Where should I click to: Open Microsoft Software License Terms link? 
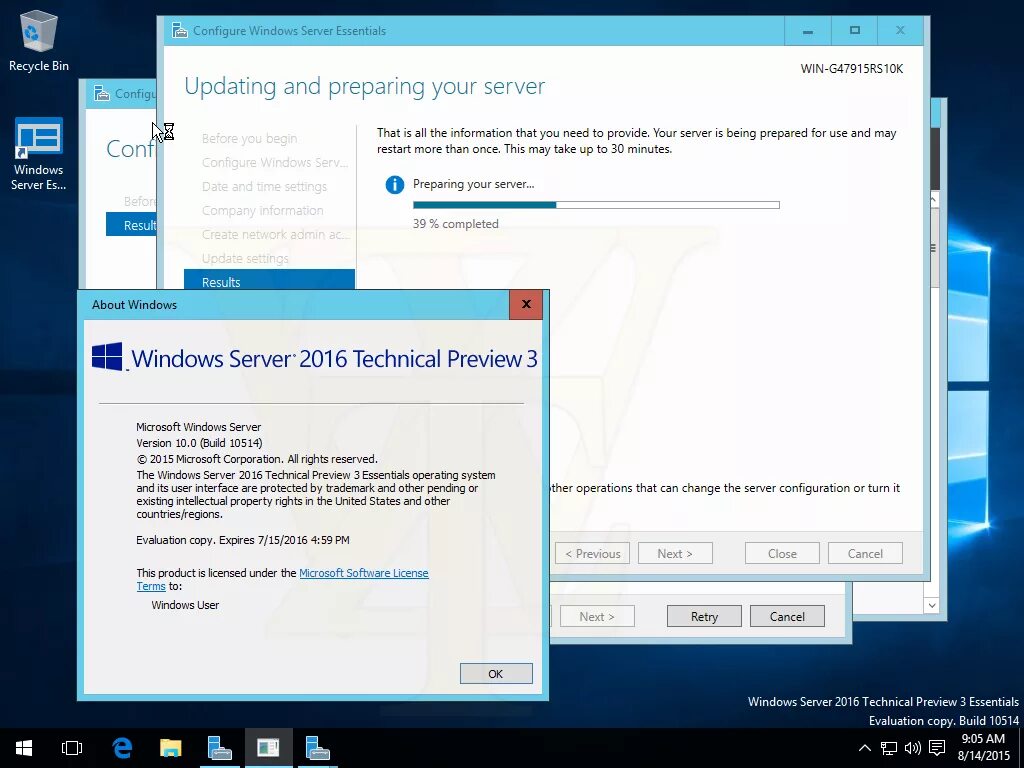click(364, 573)
